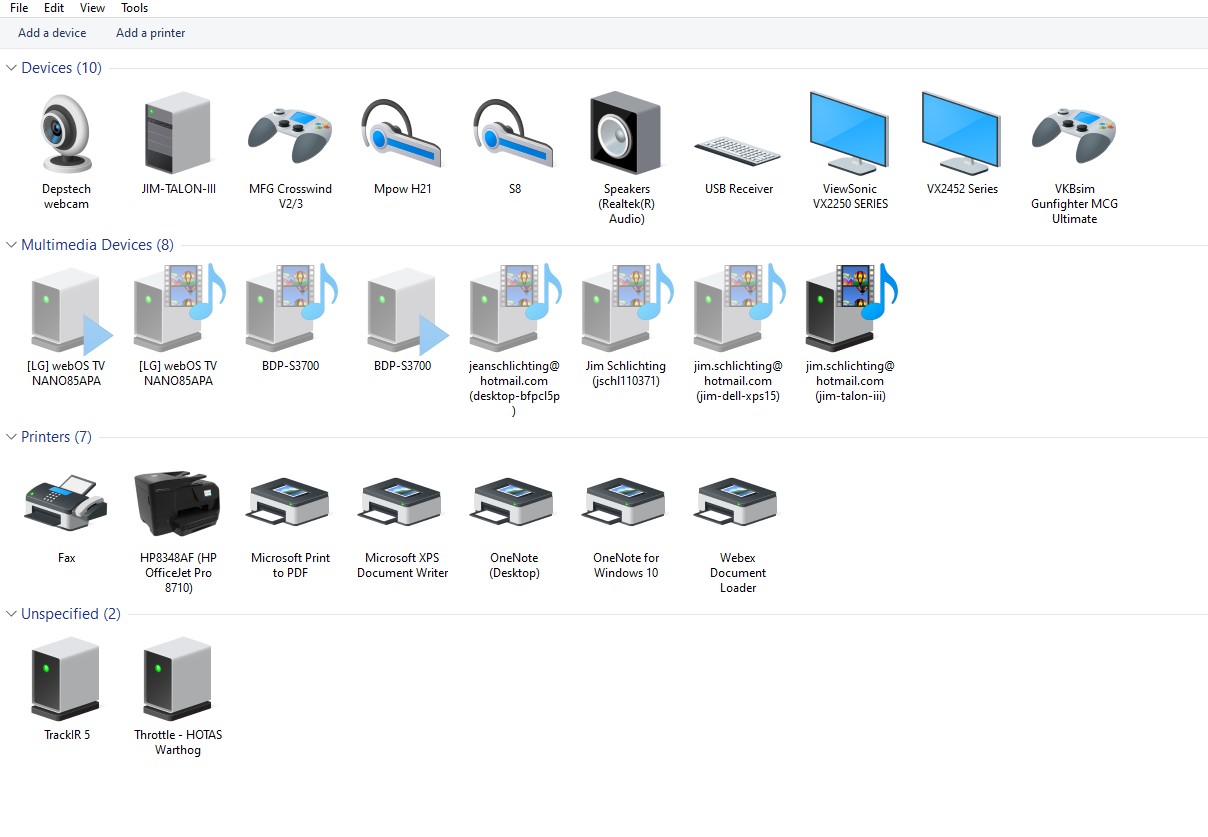Viewport: 1208px width, 837px height.
Task: Select the S8 Bluetooth headset icon
Action: [x=514, y=135]
